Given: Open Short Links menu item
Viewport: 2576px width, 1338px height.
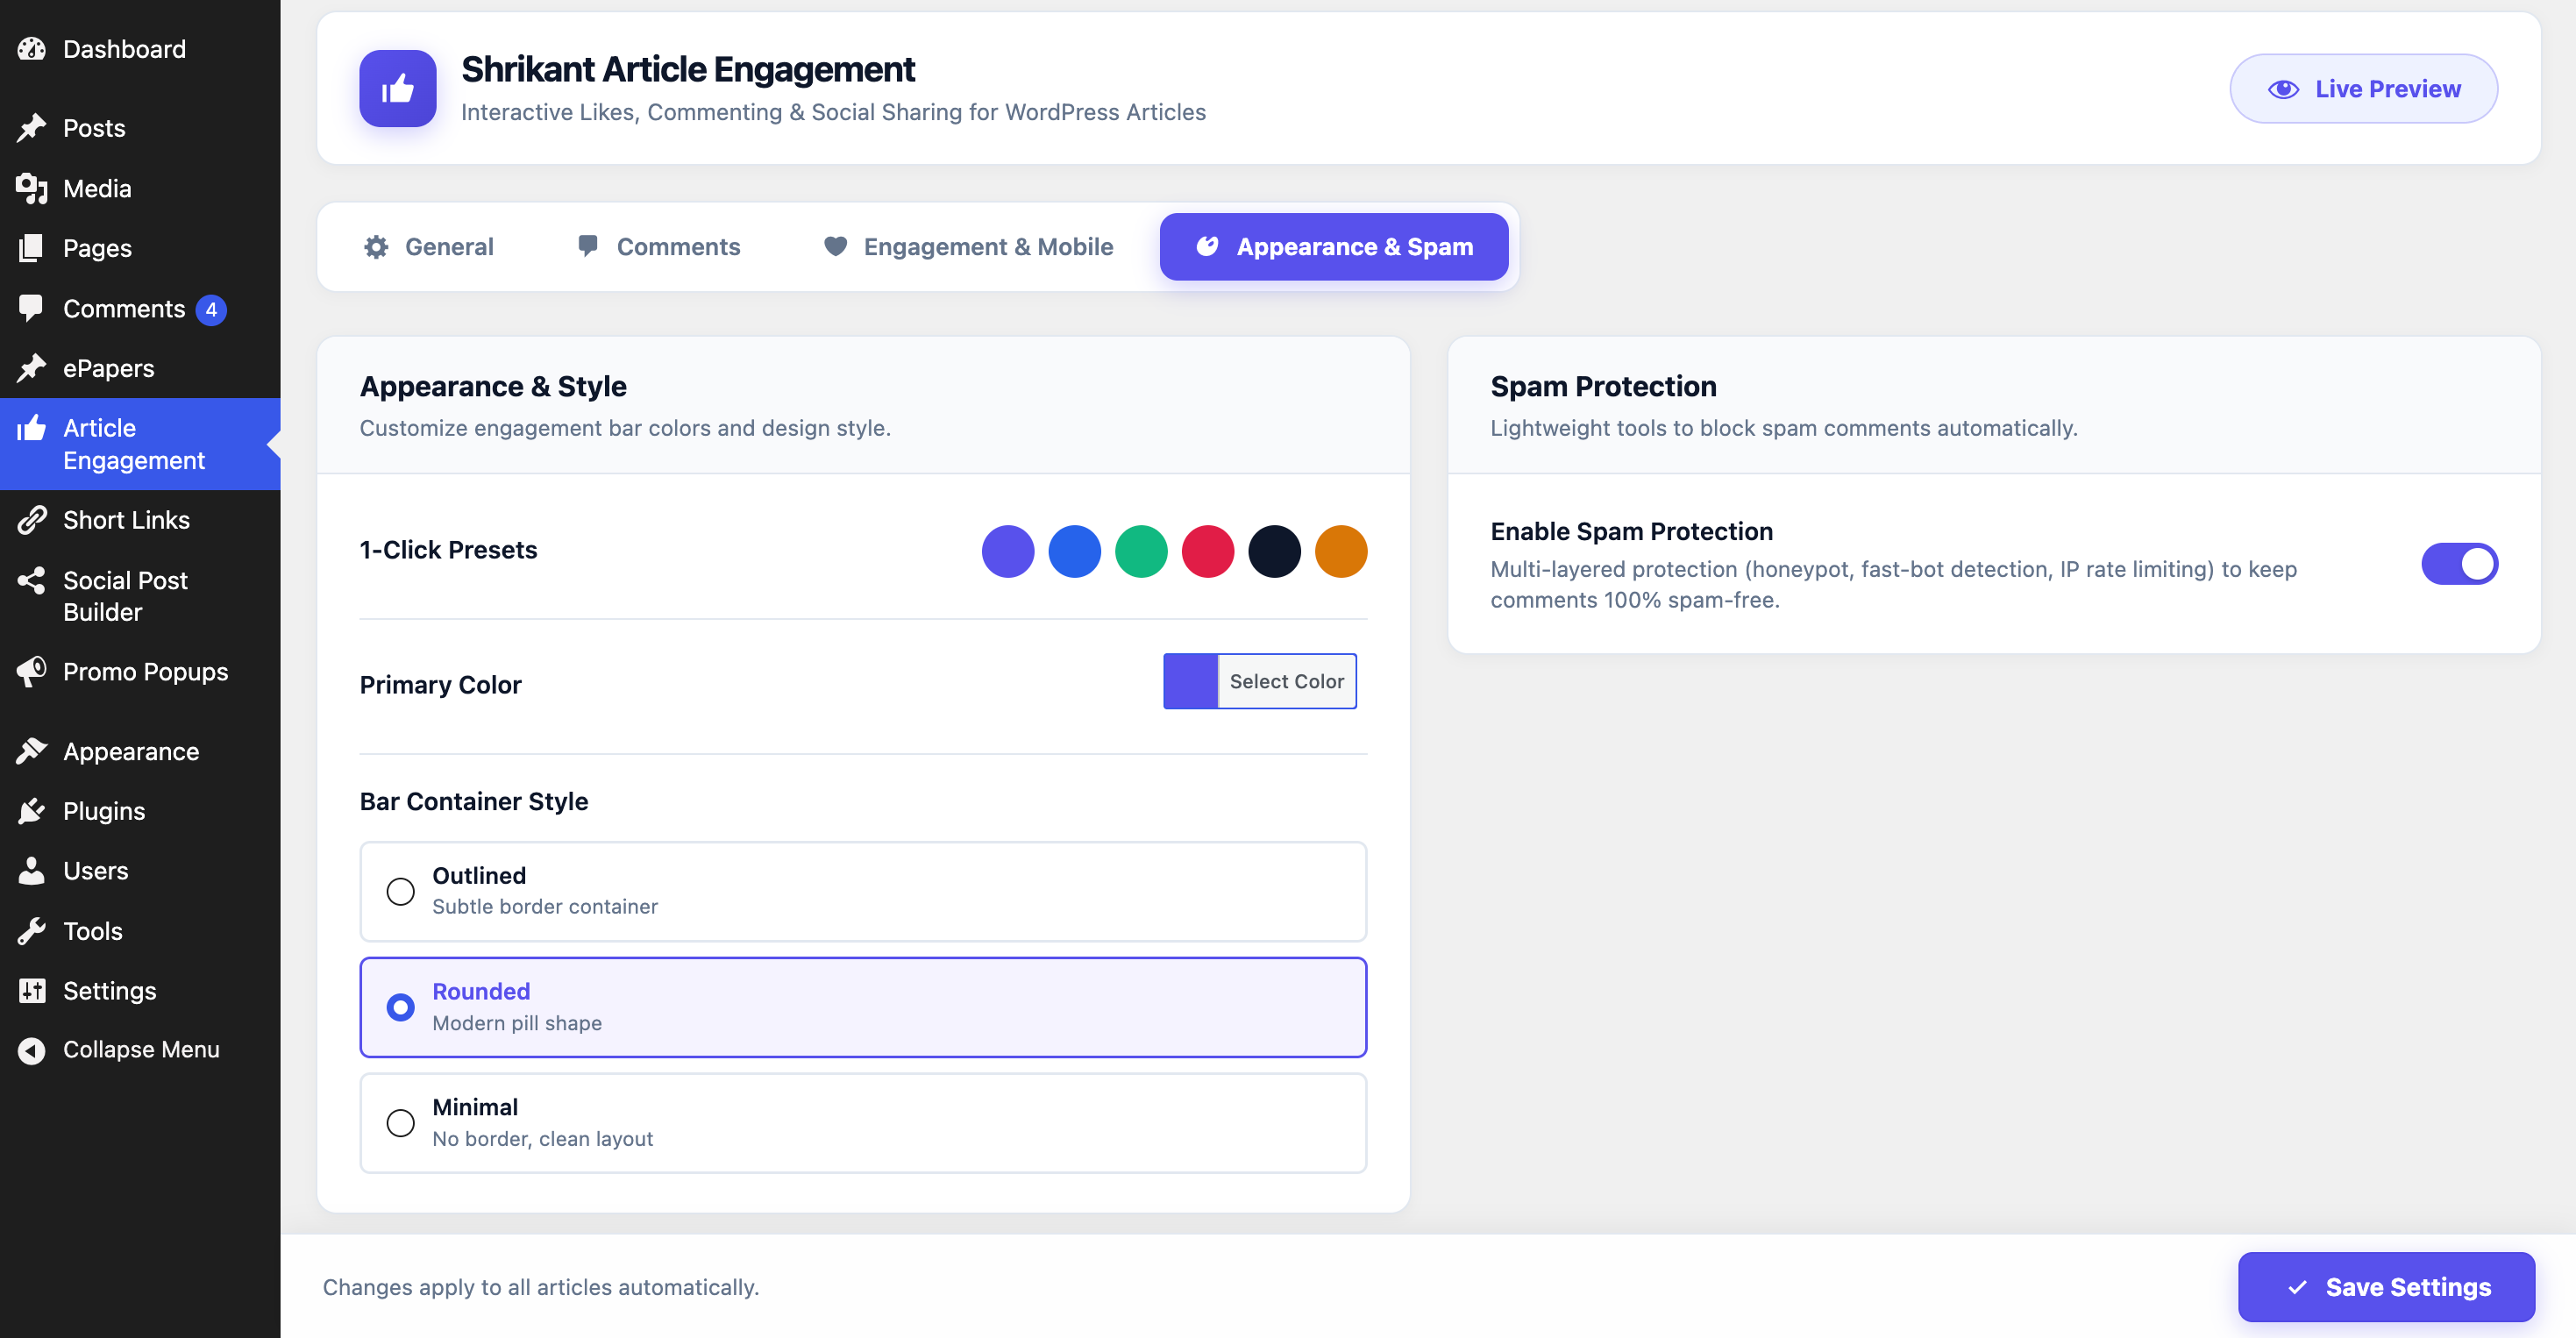Looking at the screenshot, I should point(140,520).
